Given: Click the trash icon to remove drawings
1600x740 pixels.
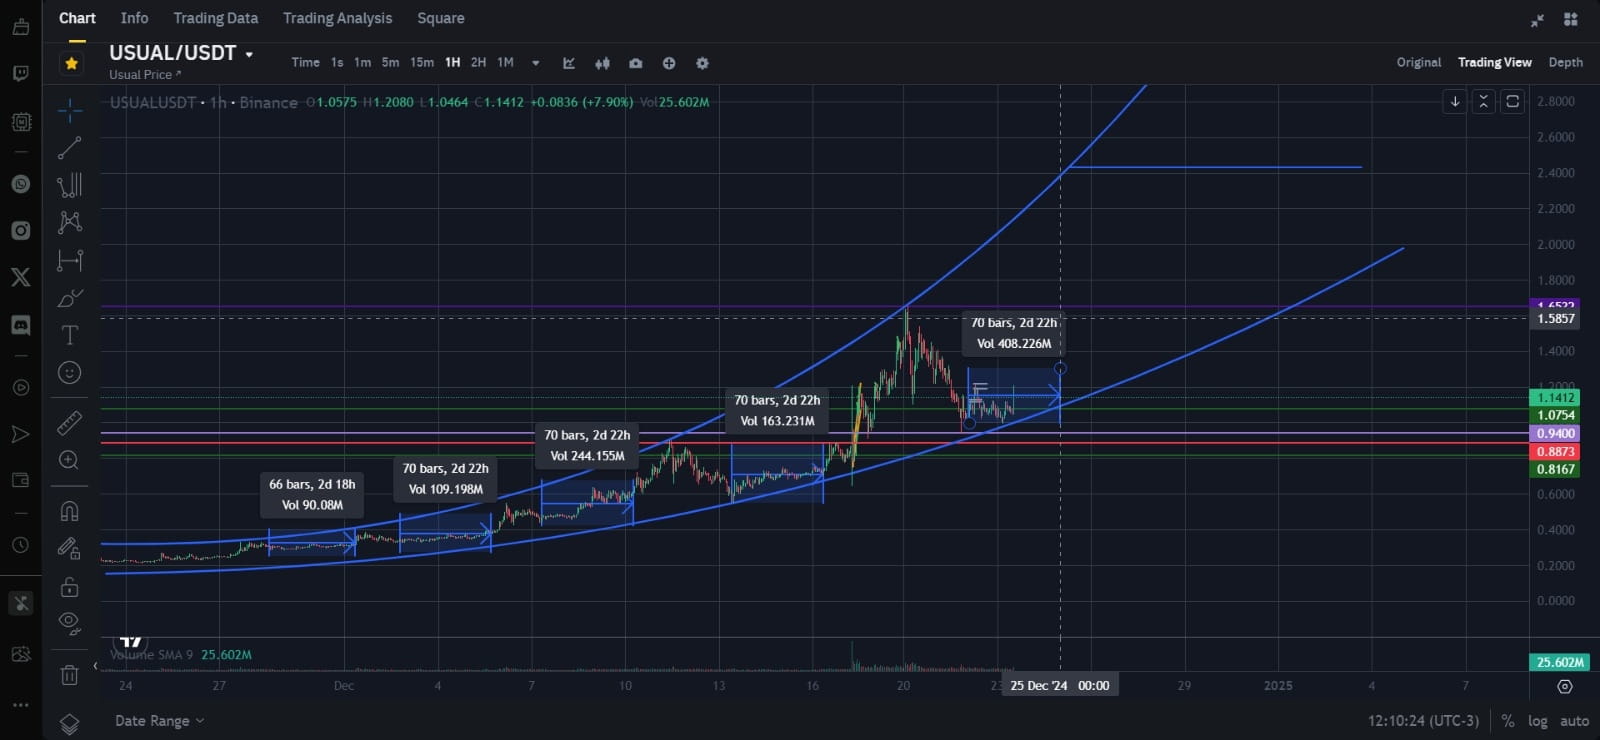Looking at the screenshot, I should pyautogui.click(x=69, y=675).
